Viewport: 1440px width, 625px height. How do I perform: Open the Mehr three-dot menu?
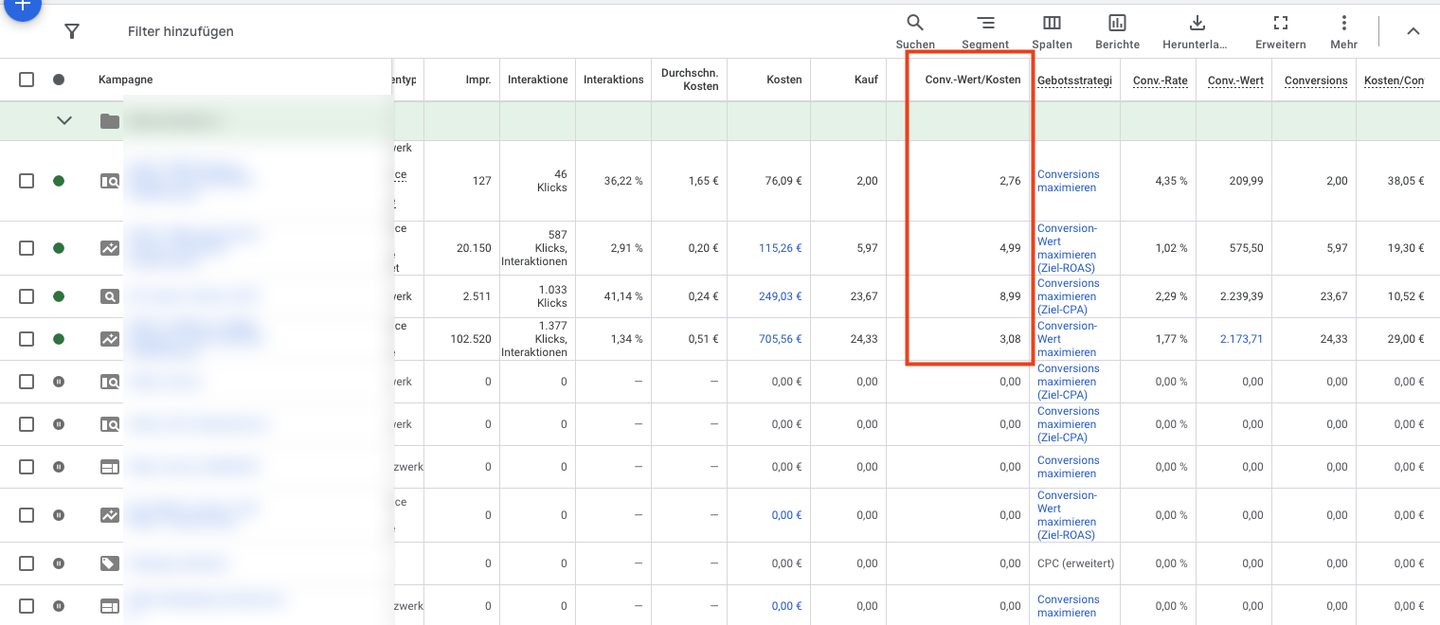[1344, 31]
